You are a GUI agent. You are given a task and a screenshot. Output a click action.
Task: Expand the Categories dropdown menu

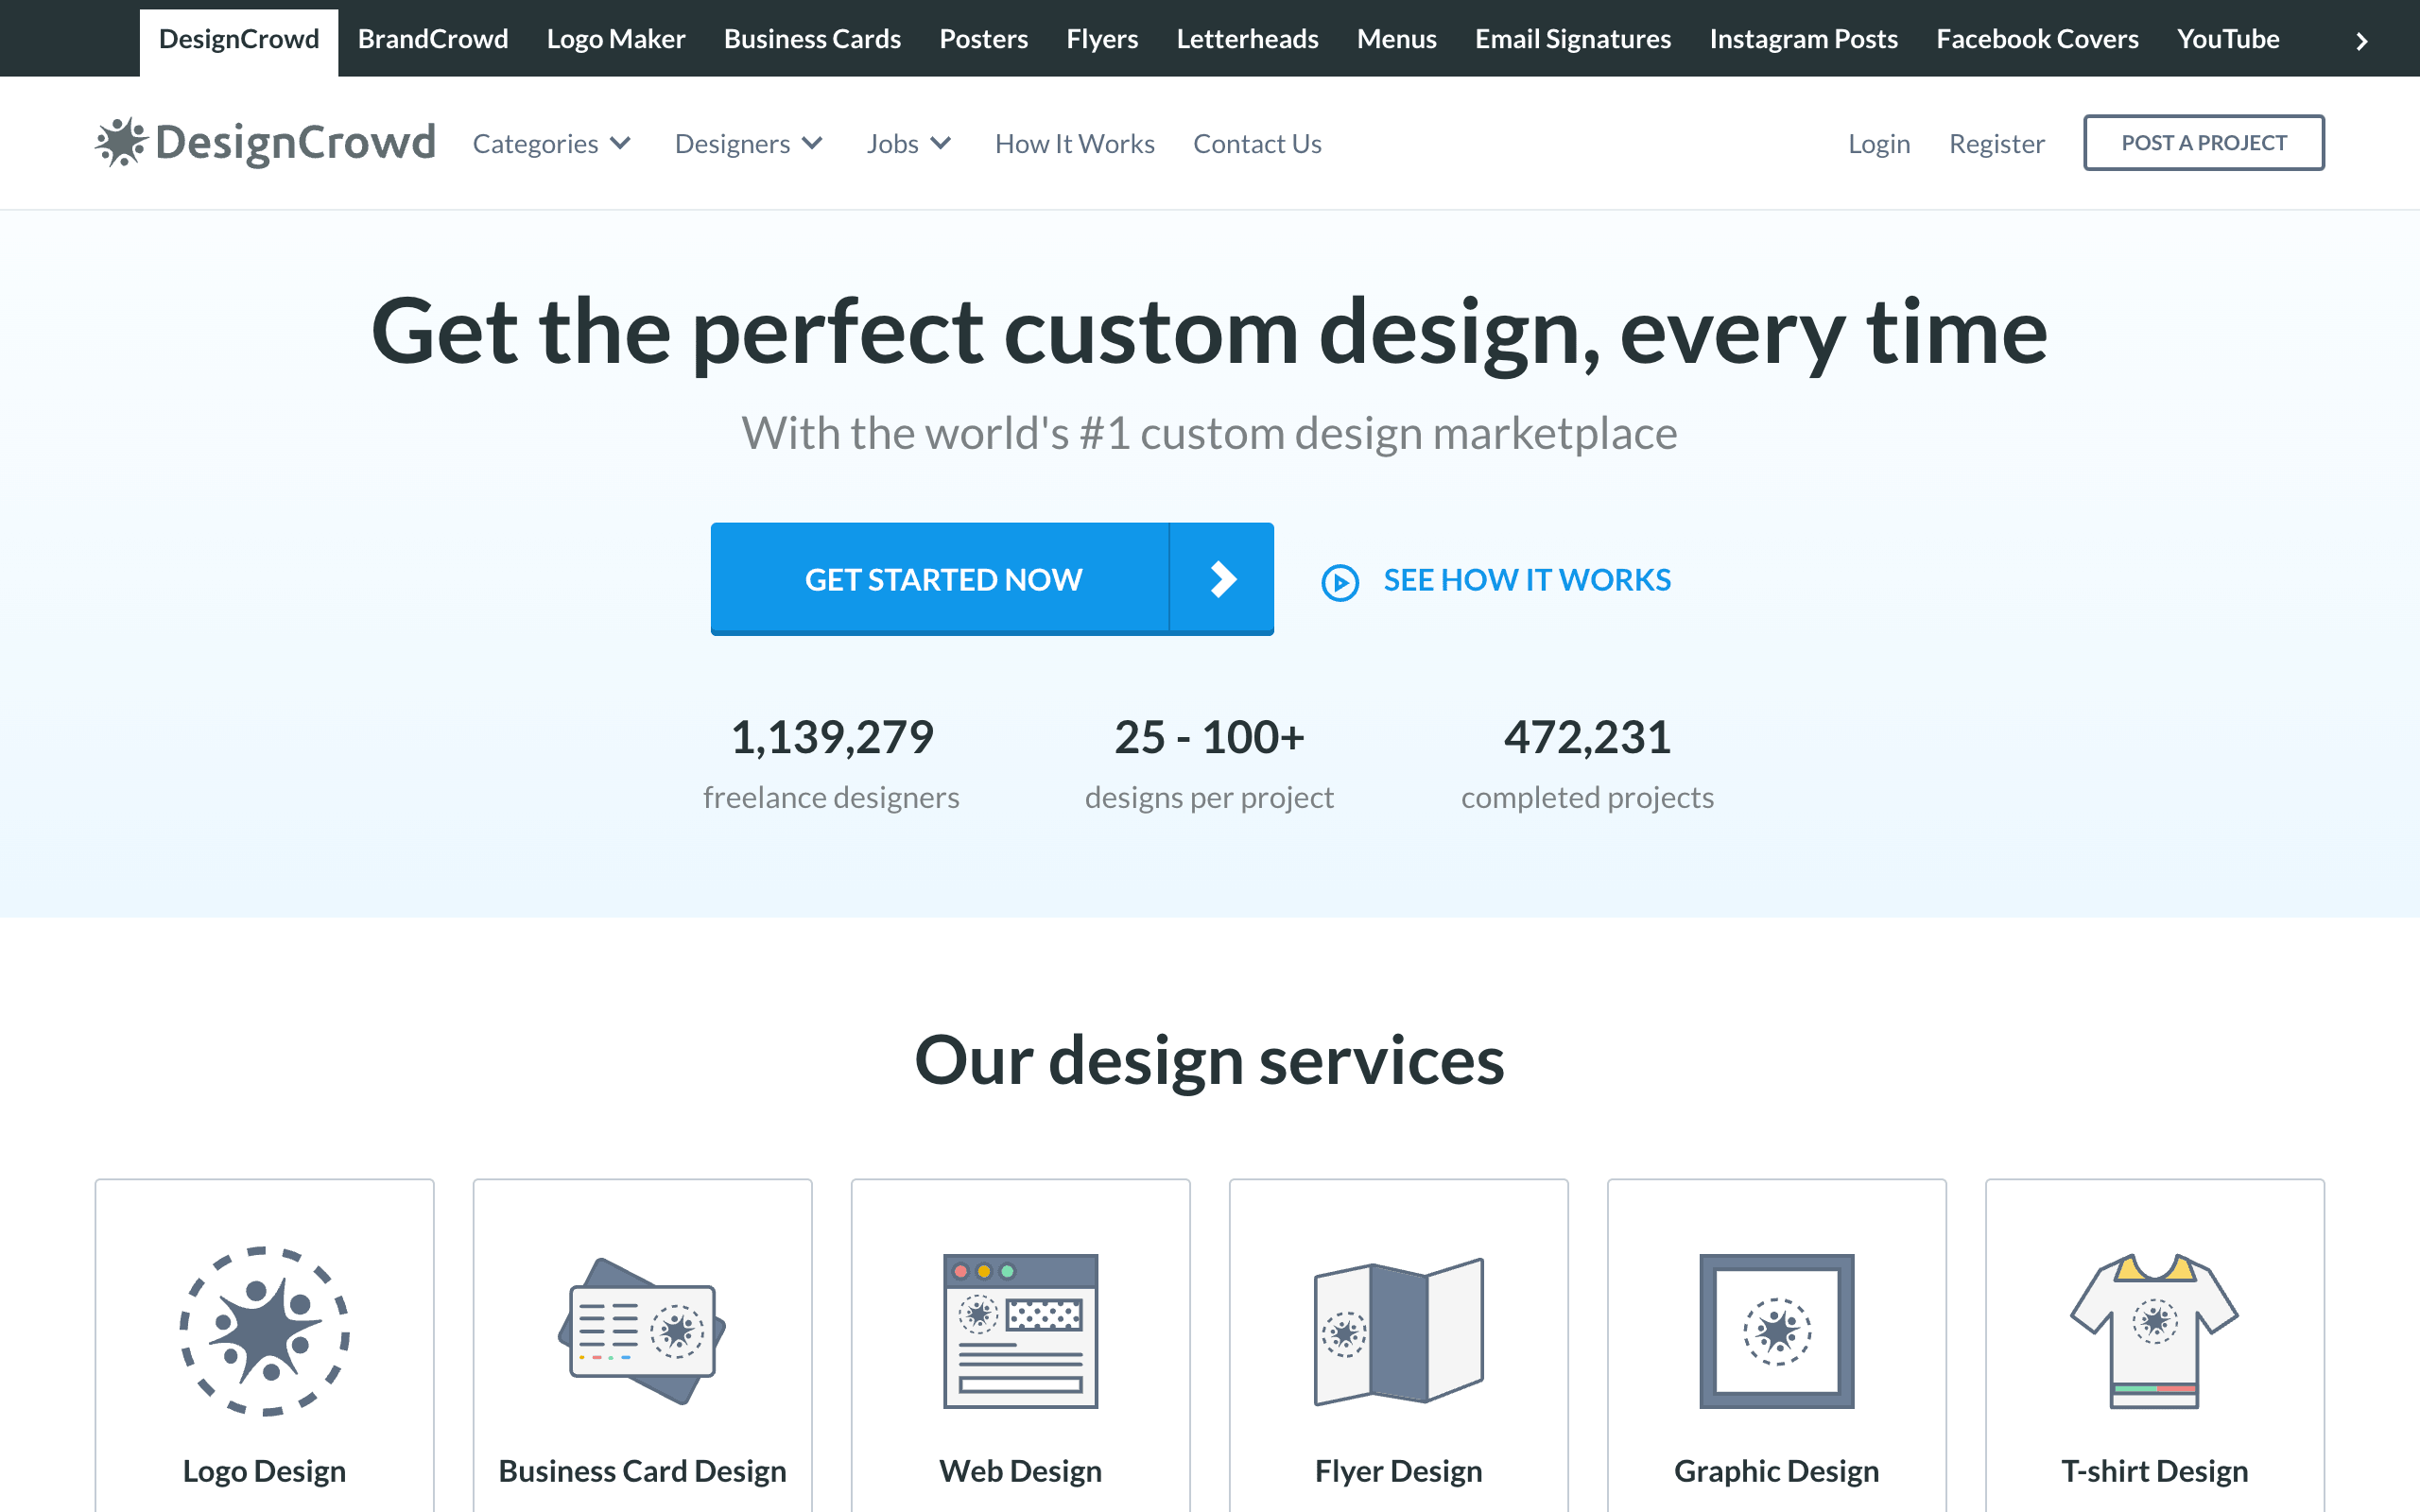click(x=549, y=143)
